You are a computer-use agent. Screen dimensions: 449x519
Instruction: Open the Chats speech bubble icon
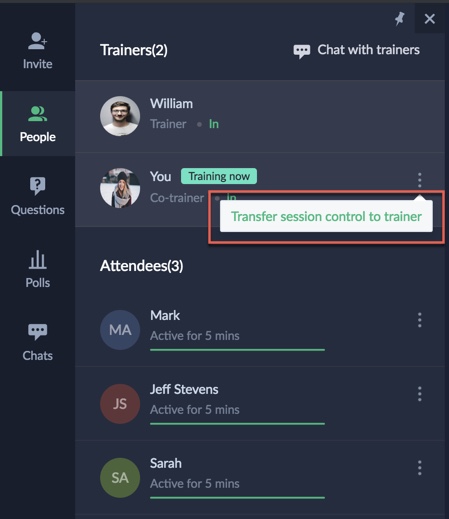[37, 332]
